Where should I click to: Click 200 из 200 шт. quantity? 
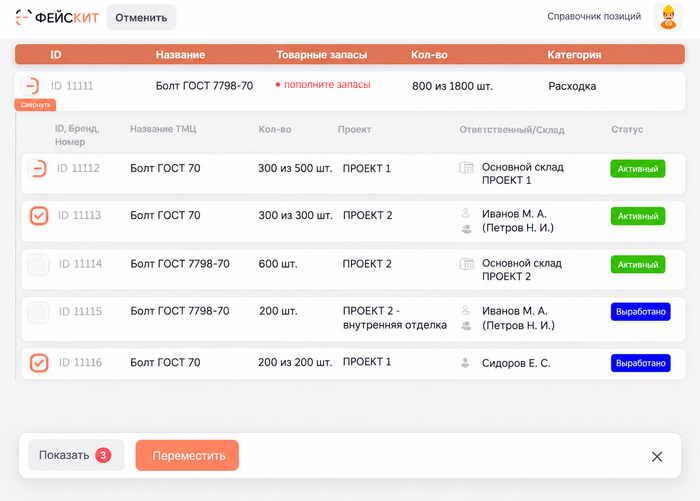(x=295, y=362)
